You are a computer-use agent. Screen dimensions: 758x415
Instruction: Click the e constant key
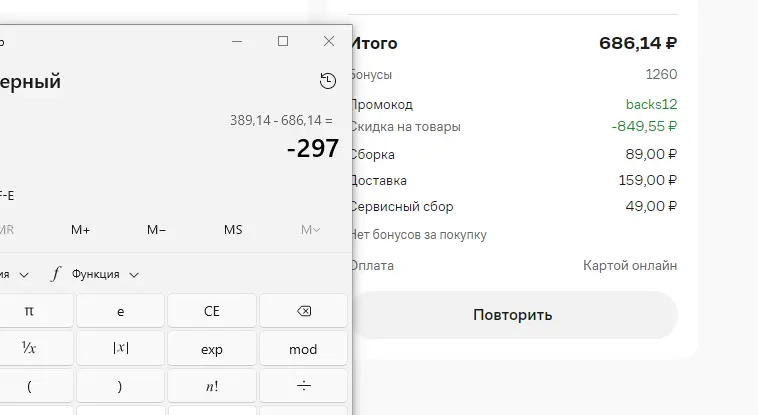pyautogui.click(x=120, y=311)
